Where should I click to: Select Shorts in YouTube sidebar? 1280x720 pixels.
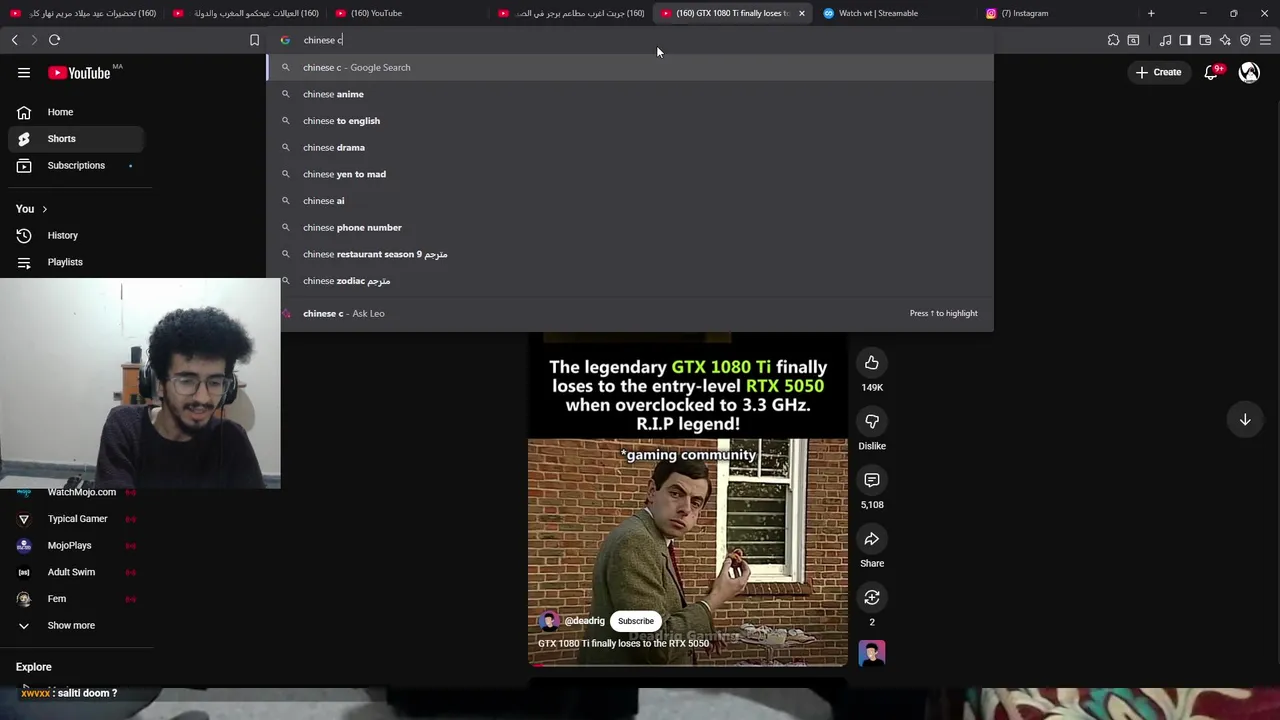(76, 139)
